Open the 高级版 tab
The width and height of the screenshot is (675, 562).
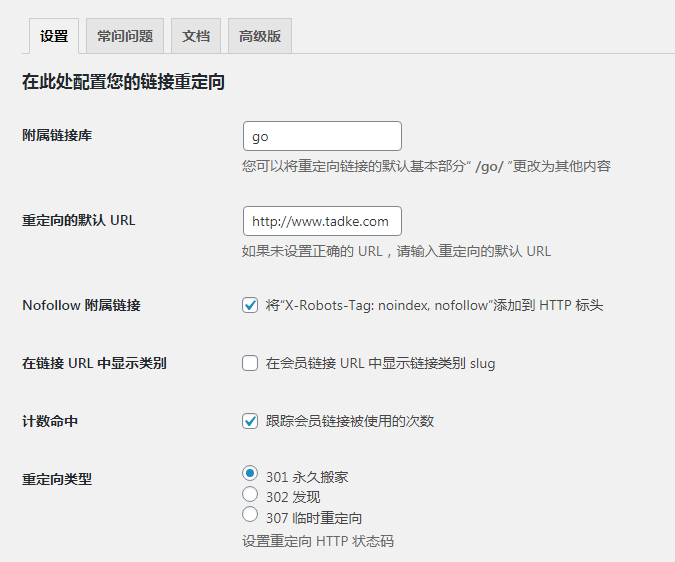[x=260, y=36]
